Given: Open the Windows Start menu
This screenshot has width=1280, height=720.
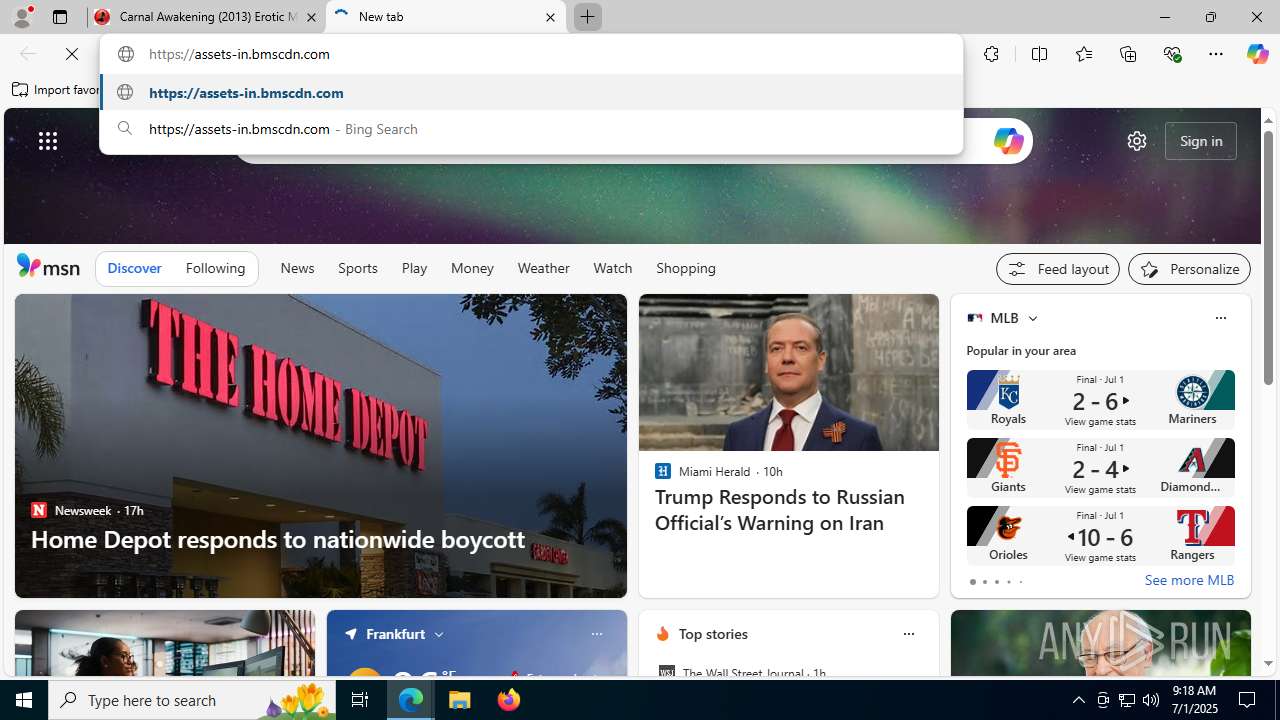Looking at the screenshot, I should (x=24, y=700).
